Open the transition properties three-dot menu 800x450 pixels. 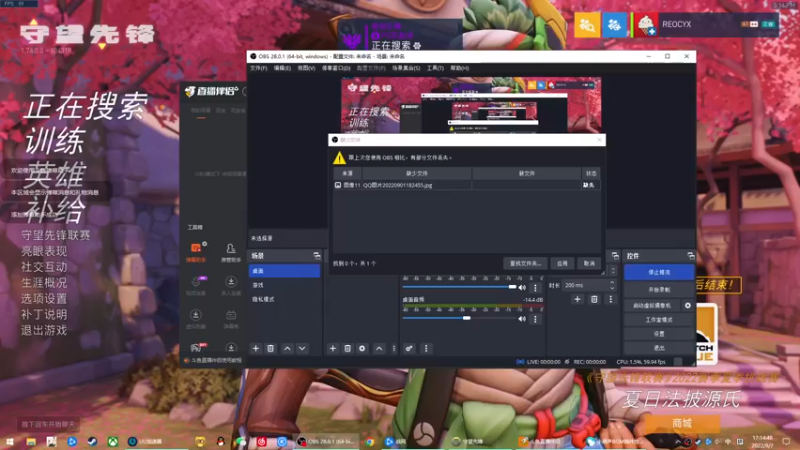(610, 299)
